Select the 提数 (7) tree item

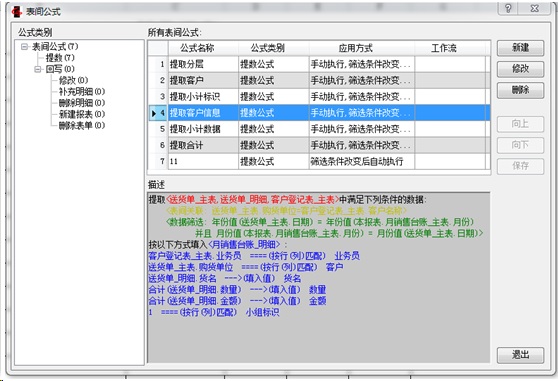pyautogui.click(x=60, y=58)
